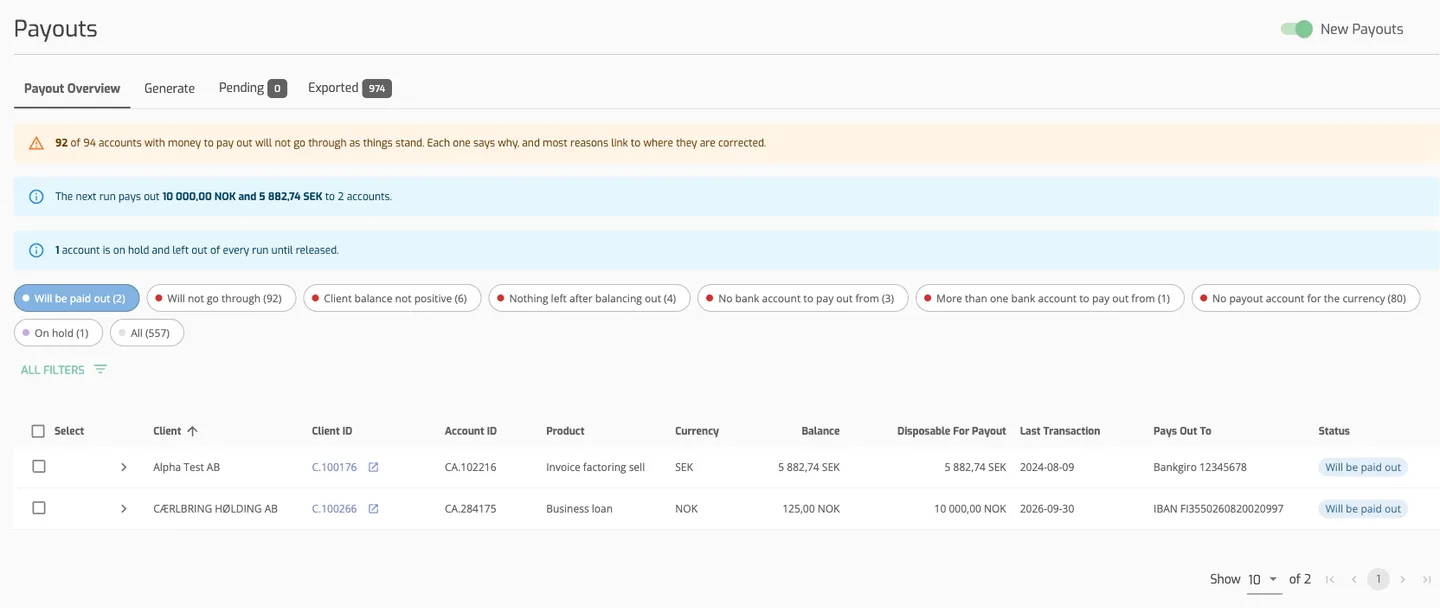Click the Currency column header

[697, 431]
